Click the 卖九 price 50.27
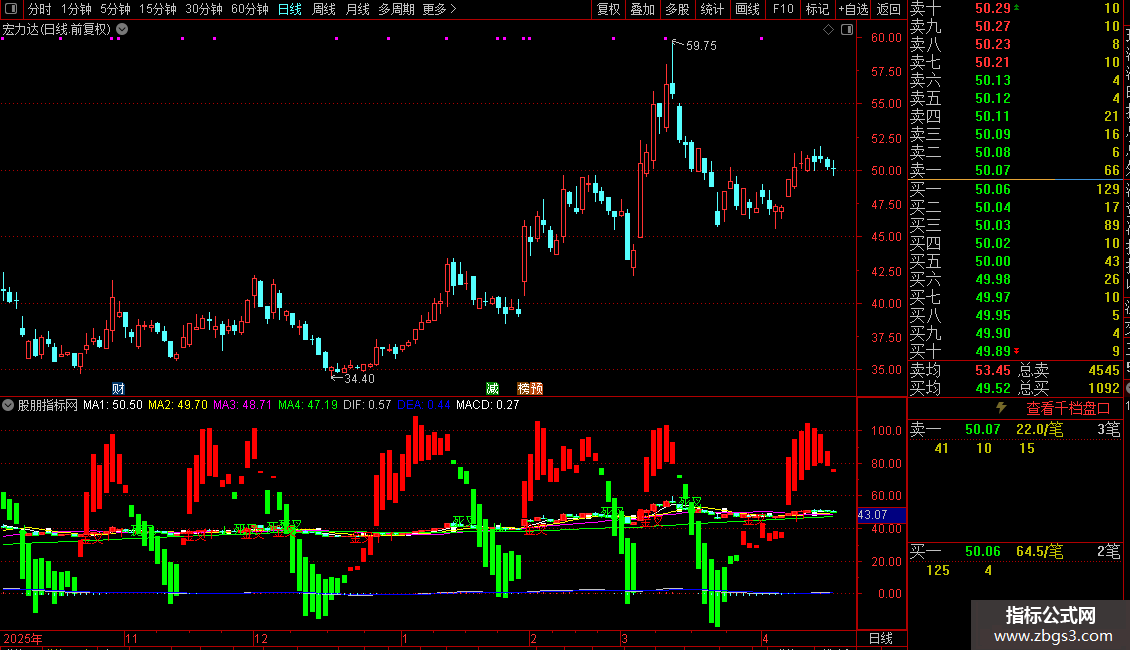 [x=992, y=26]
